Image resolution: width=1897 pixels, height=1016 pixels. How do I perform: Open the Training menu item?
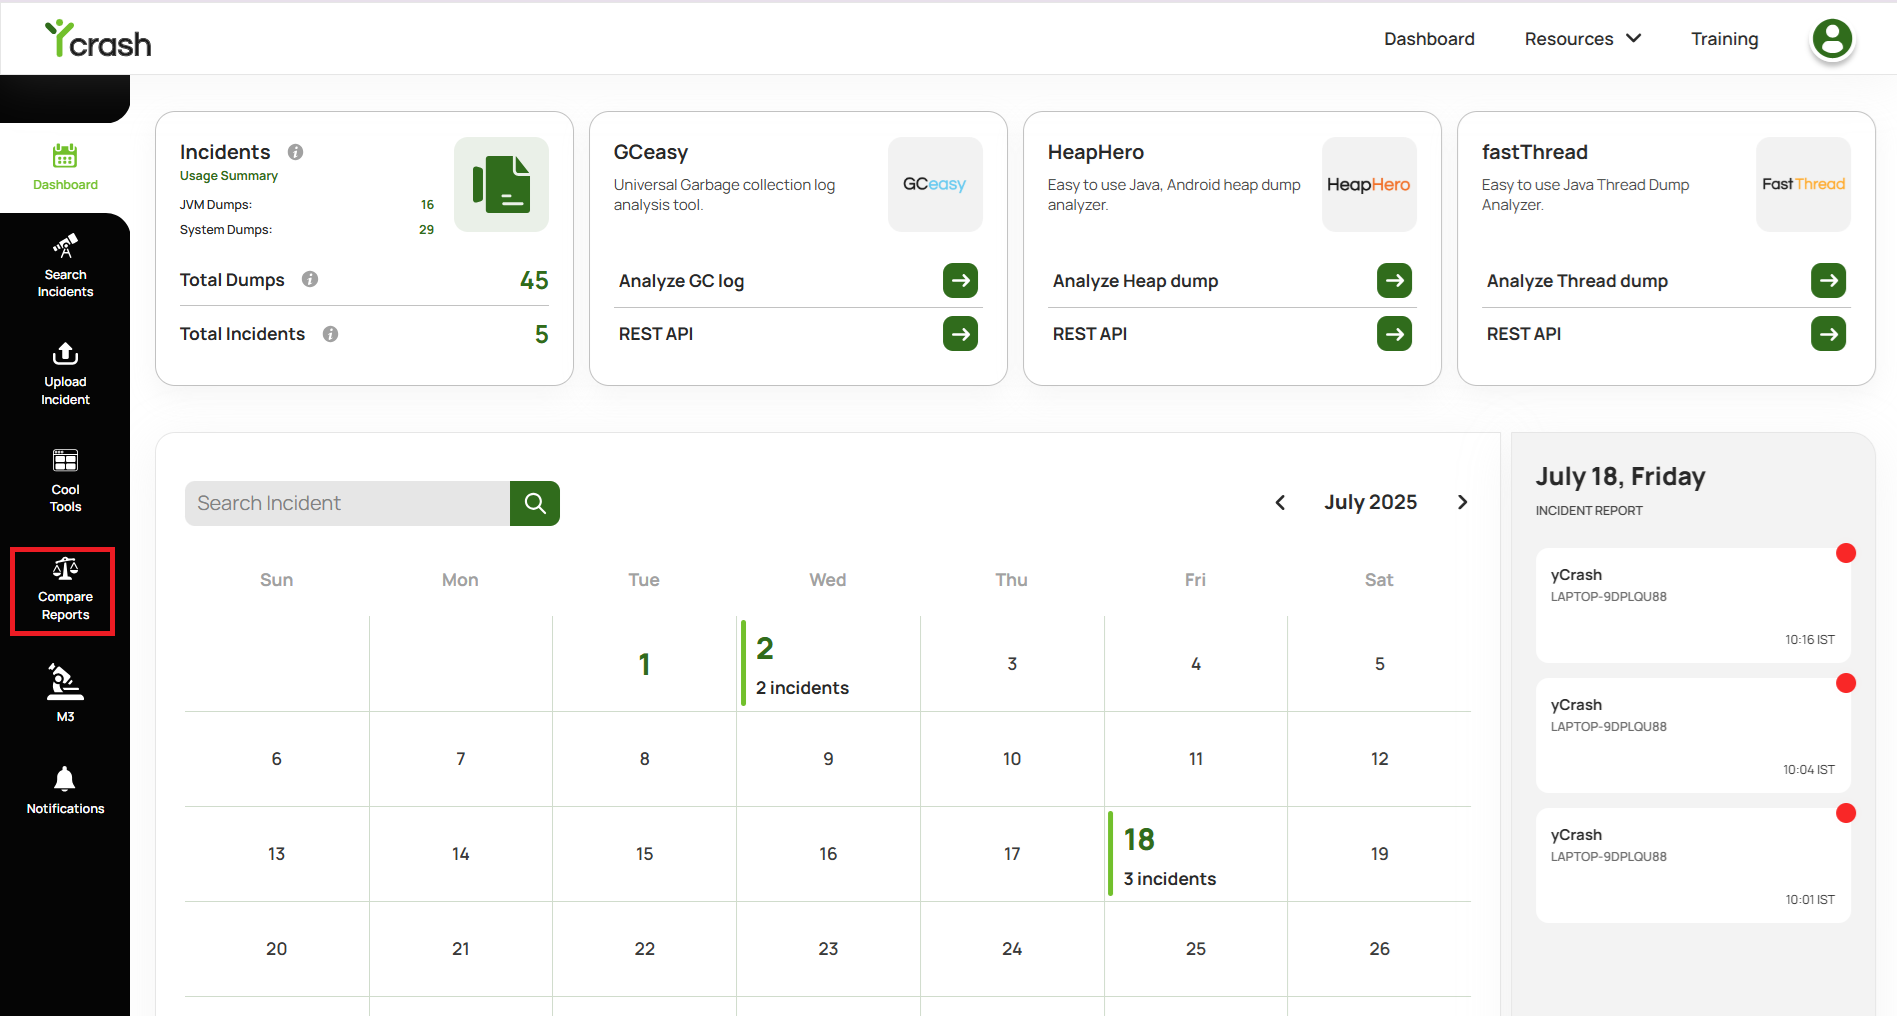[1724, 39]
